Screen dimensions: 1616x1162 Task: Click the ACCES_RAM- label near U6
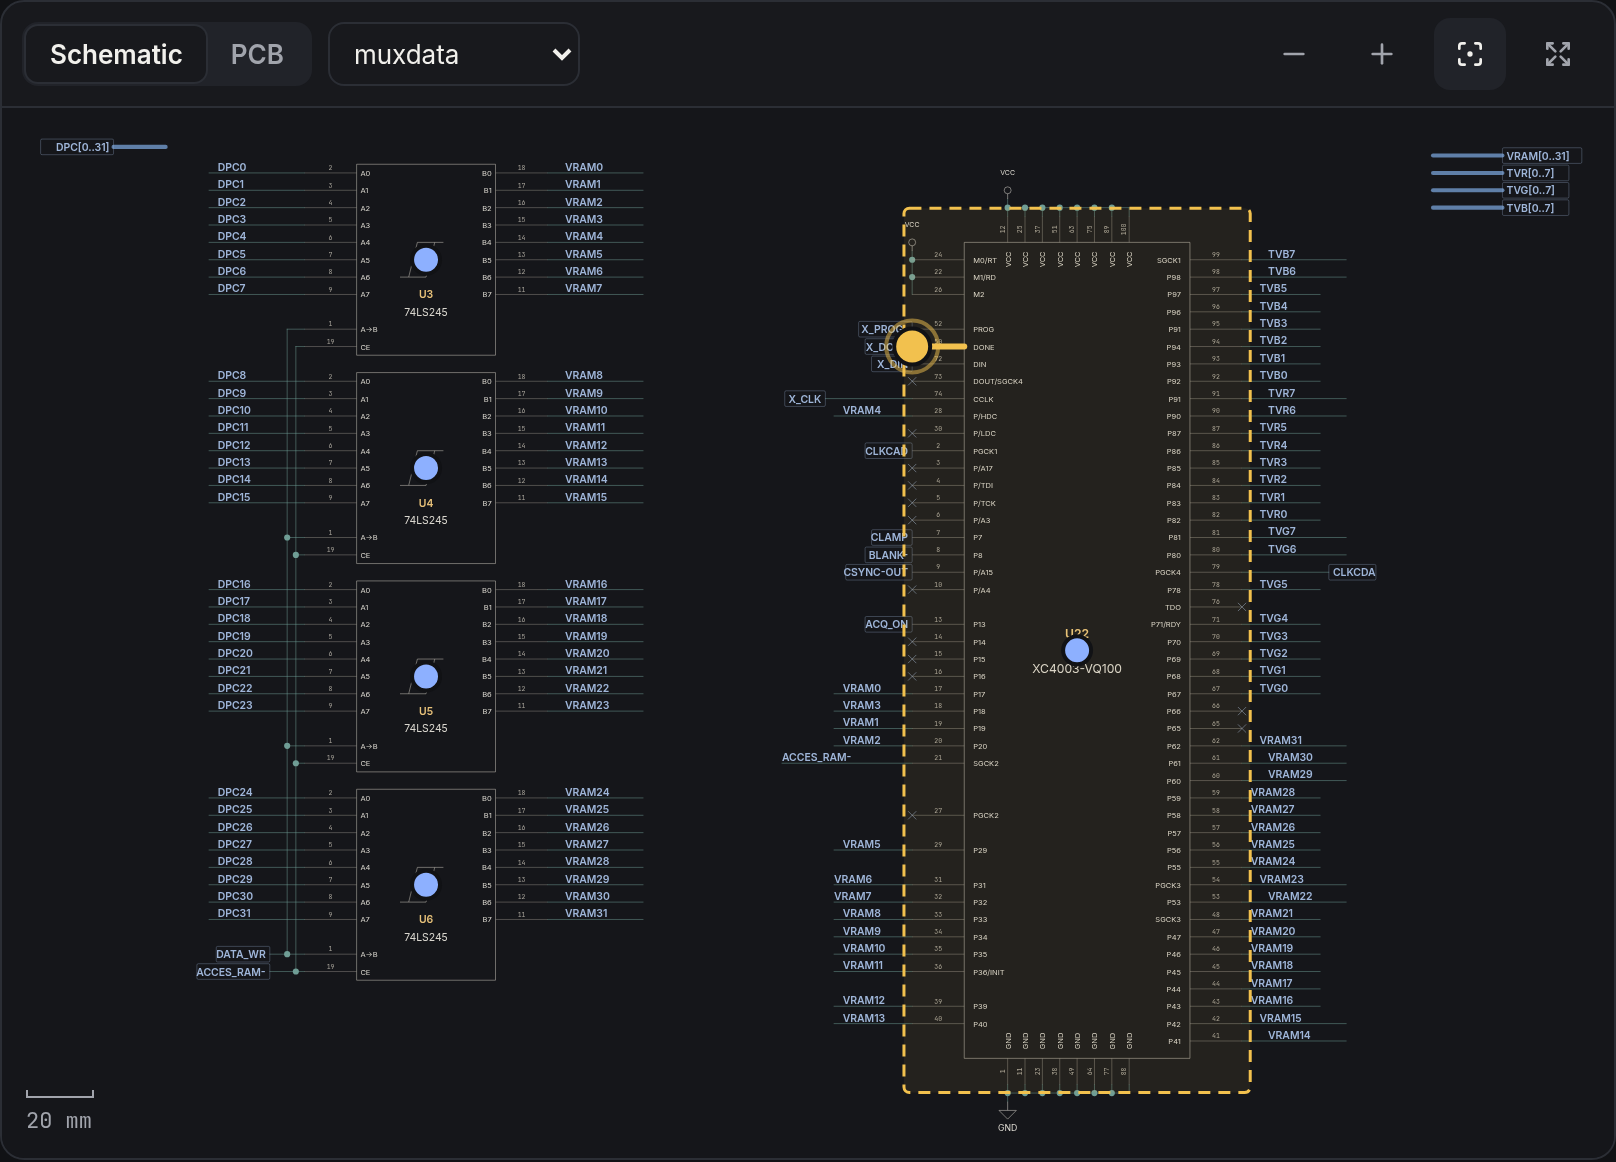click(x=231, y=972)
